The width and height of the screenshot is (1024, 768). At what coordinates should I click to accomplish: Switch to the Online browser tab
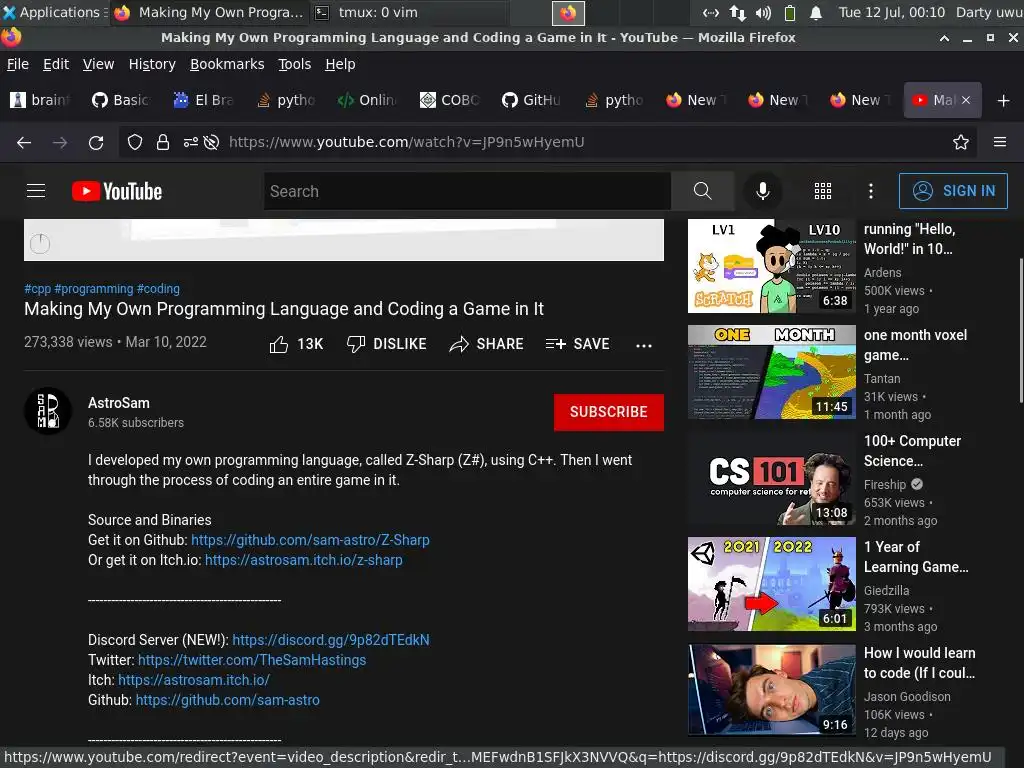click(368, 100)
